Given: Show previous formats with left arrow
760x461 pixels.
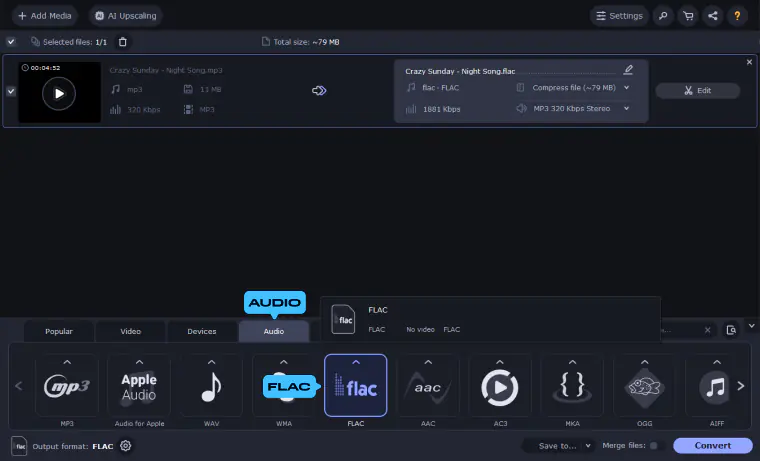Looking at the screenshot, I should (19, 386).
